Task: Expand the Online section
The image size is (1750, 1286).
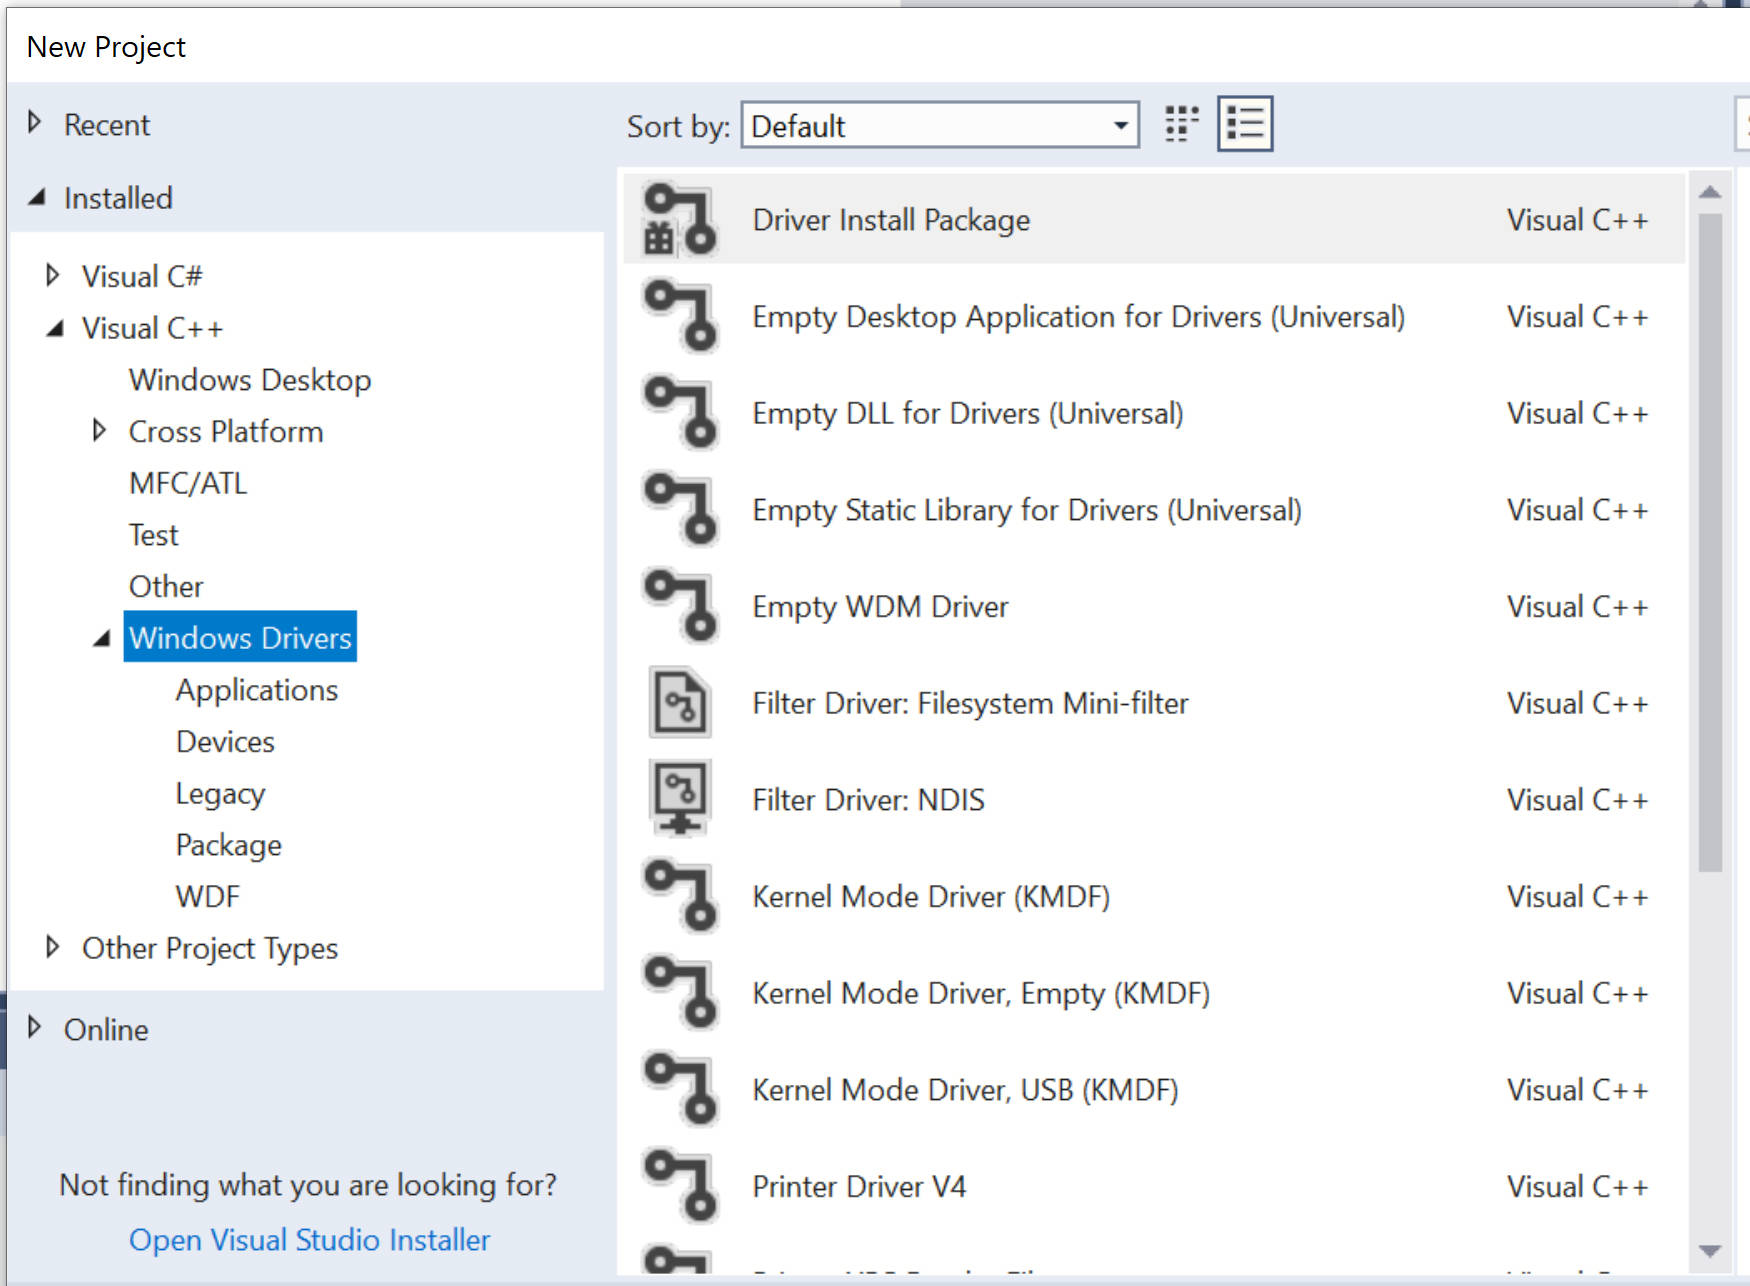Action: pyautogui.click(x=35, y=1028)
